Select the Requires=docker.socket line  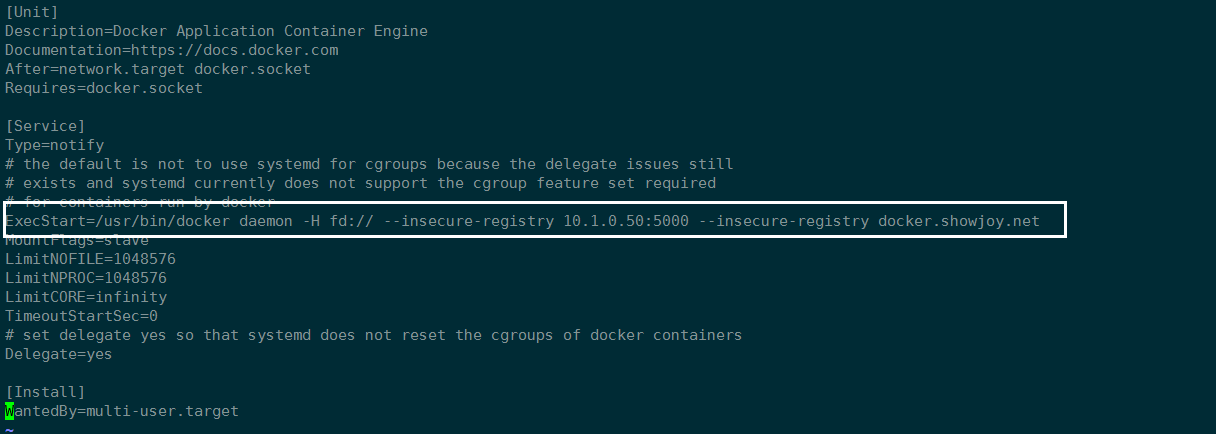[103, 88]
